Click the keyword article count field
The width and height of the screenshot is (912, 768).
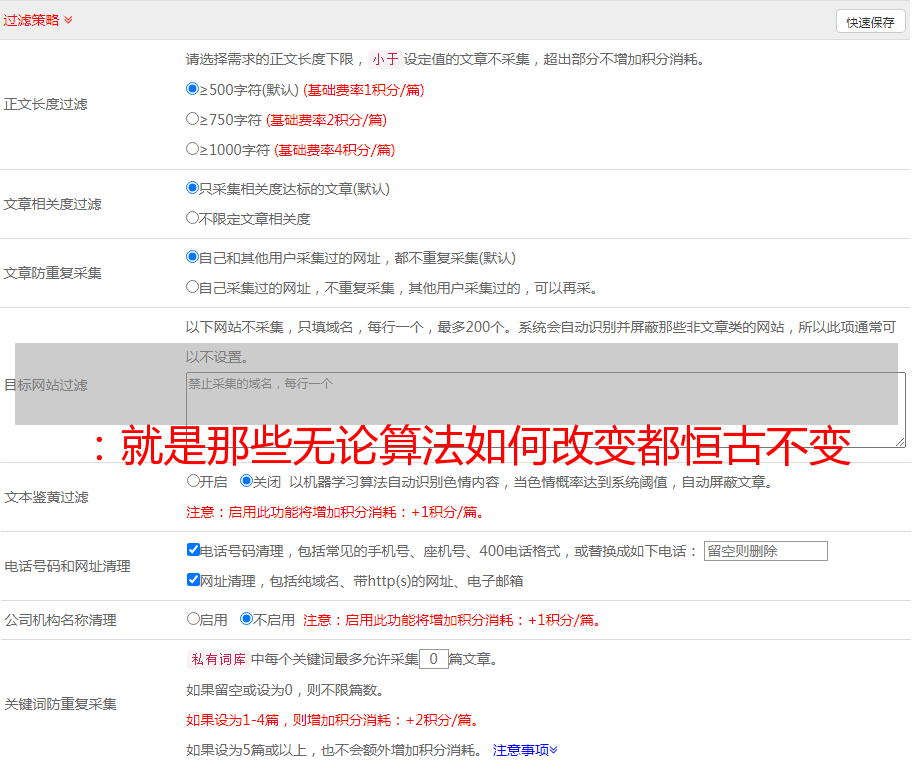pos(434,659)
